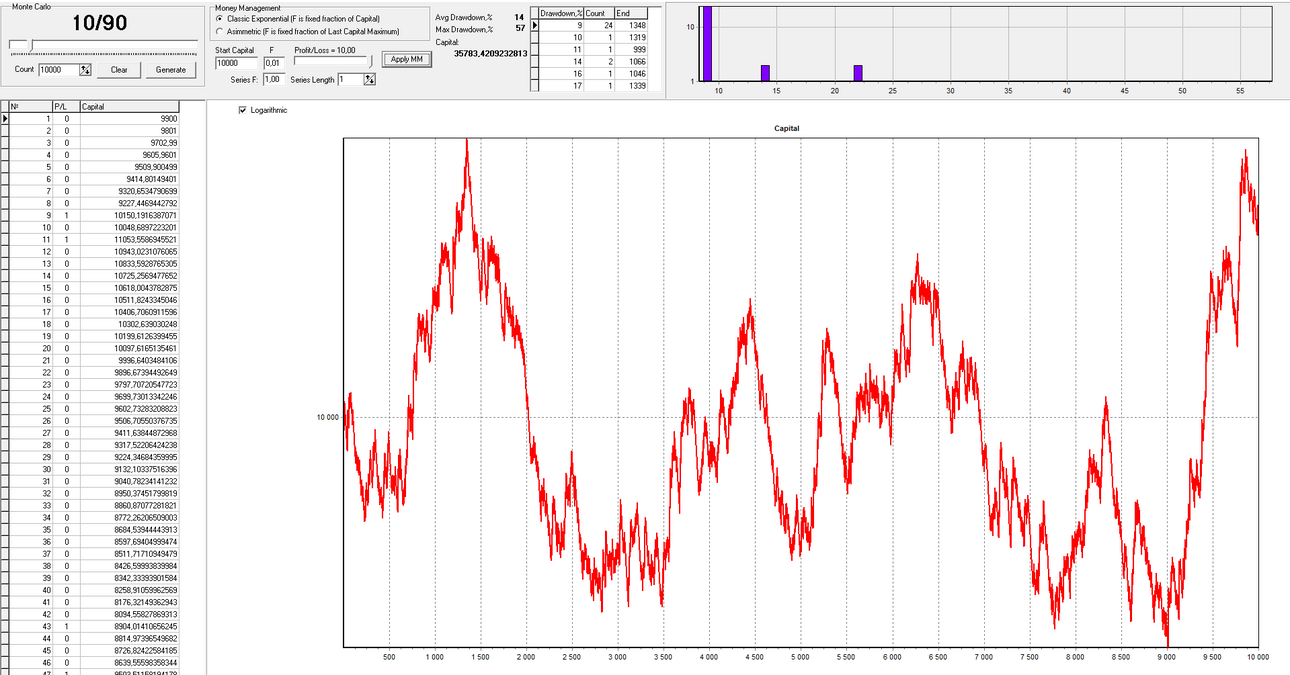The width and height of the screenshot is (1290, 675).
Task: Click capital cell 8726,82422584185
Action: point(129,650)
